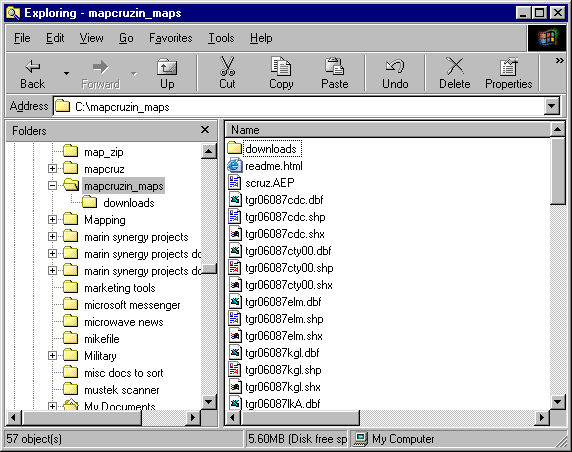Select tgr06087cdc.shx file icon
The height and width of the screenshot is (452, 572).
(x=235, y=233)
